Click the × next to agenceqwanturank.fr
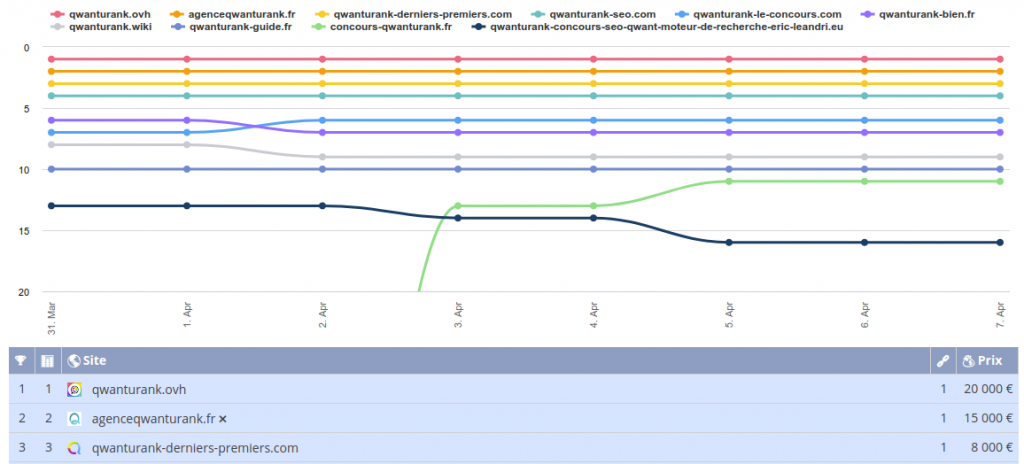 click(223, 419)
